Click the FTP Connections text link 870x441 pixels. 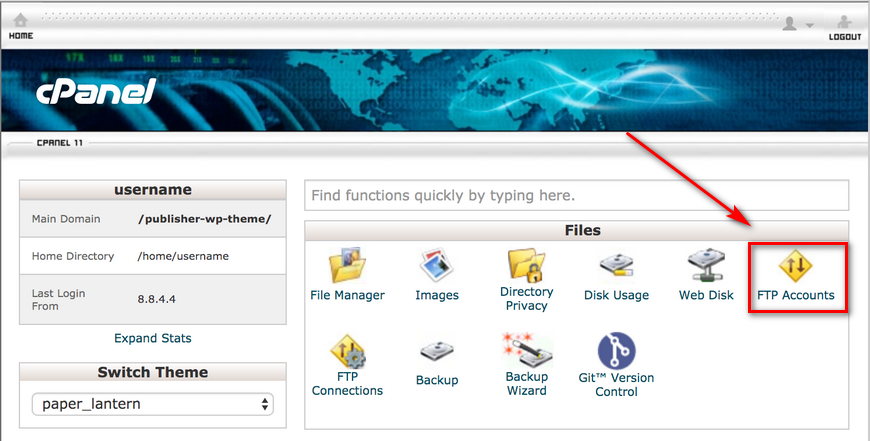tap(347, 383)
